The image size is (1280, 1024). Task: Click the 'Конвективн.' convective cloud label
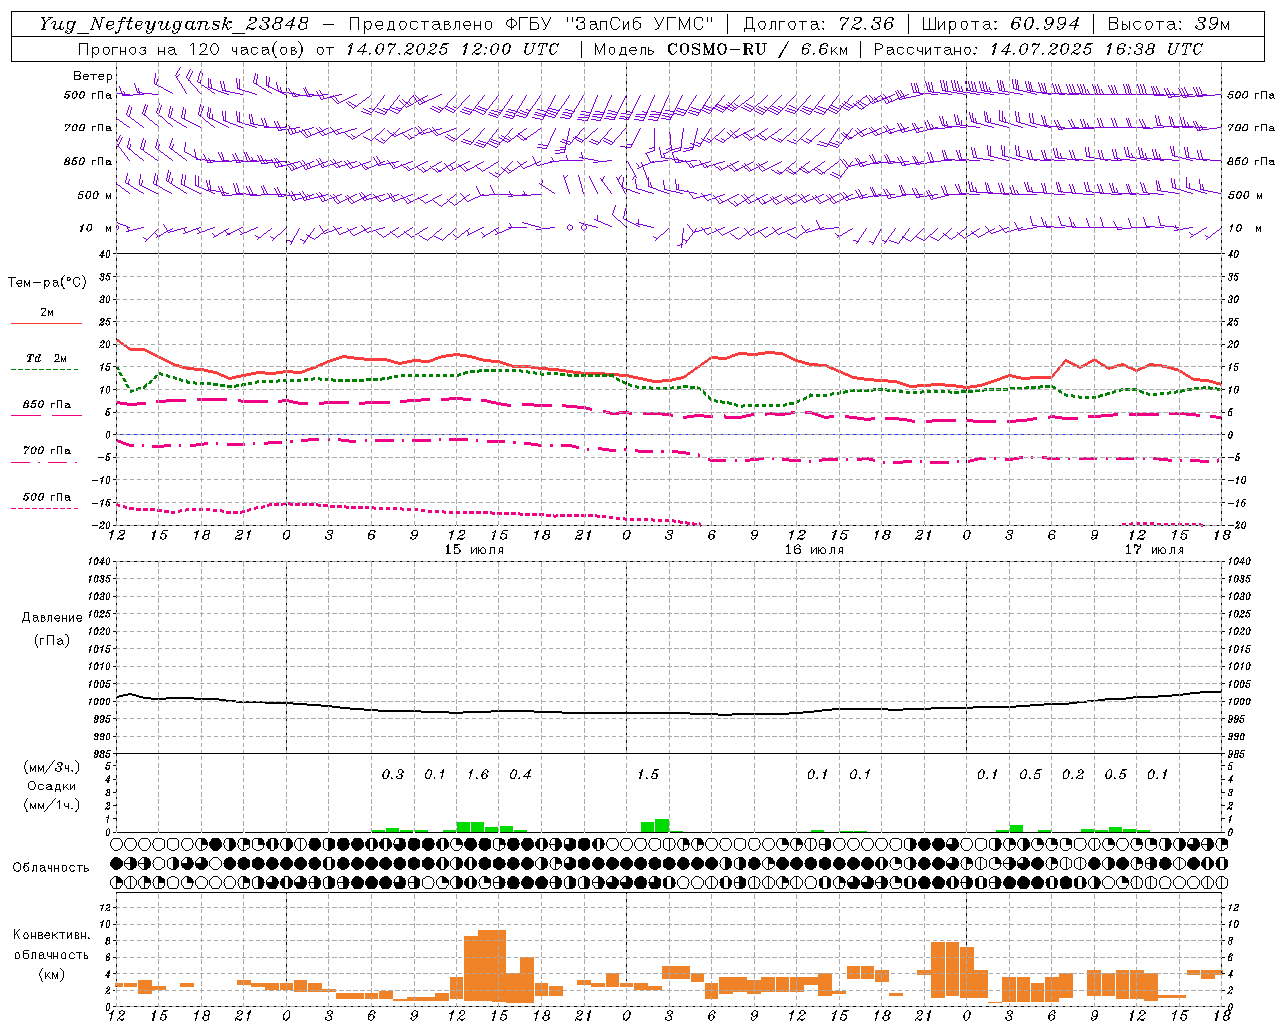coord(52,935)
